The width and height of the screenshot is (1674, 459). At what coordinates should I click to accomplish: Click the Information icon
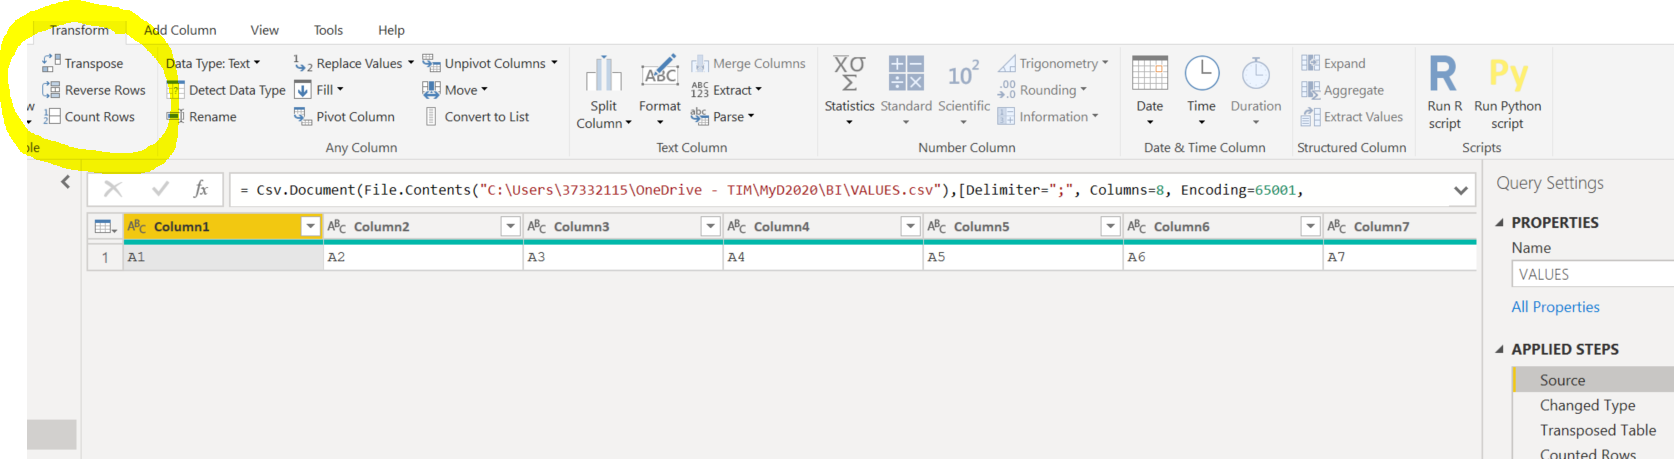coord(1006,117)
